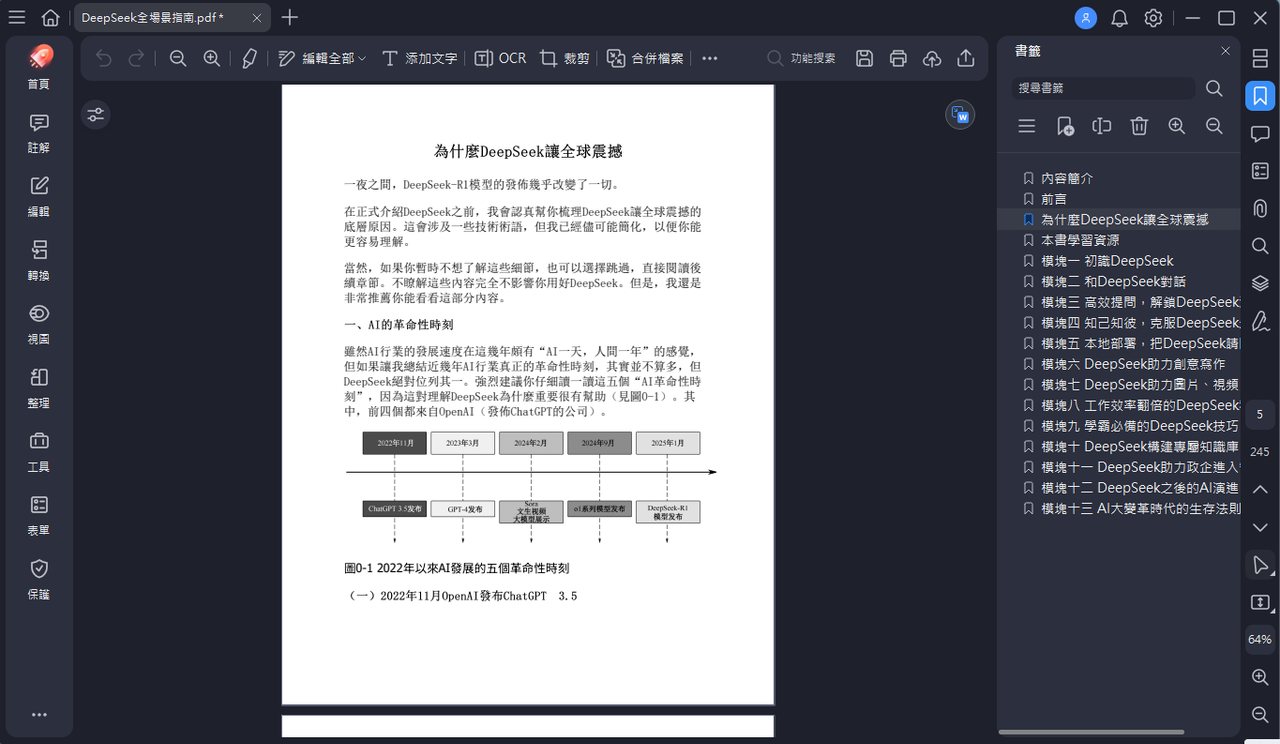Open the 內容簡介 bookmark
This screenshot has width=1280, height=744.
1067,178
